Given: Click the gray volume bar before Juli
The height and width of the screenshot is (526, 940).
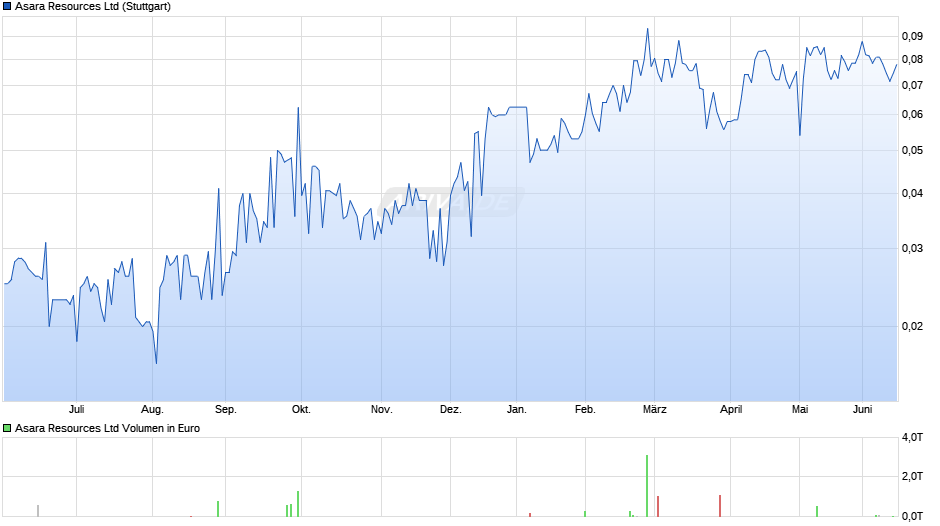Looking at the screenshot, I should 38,510.
